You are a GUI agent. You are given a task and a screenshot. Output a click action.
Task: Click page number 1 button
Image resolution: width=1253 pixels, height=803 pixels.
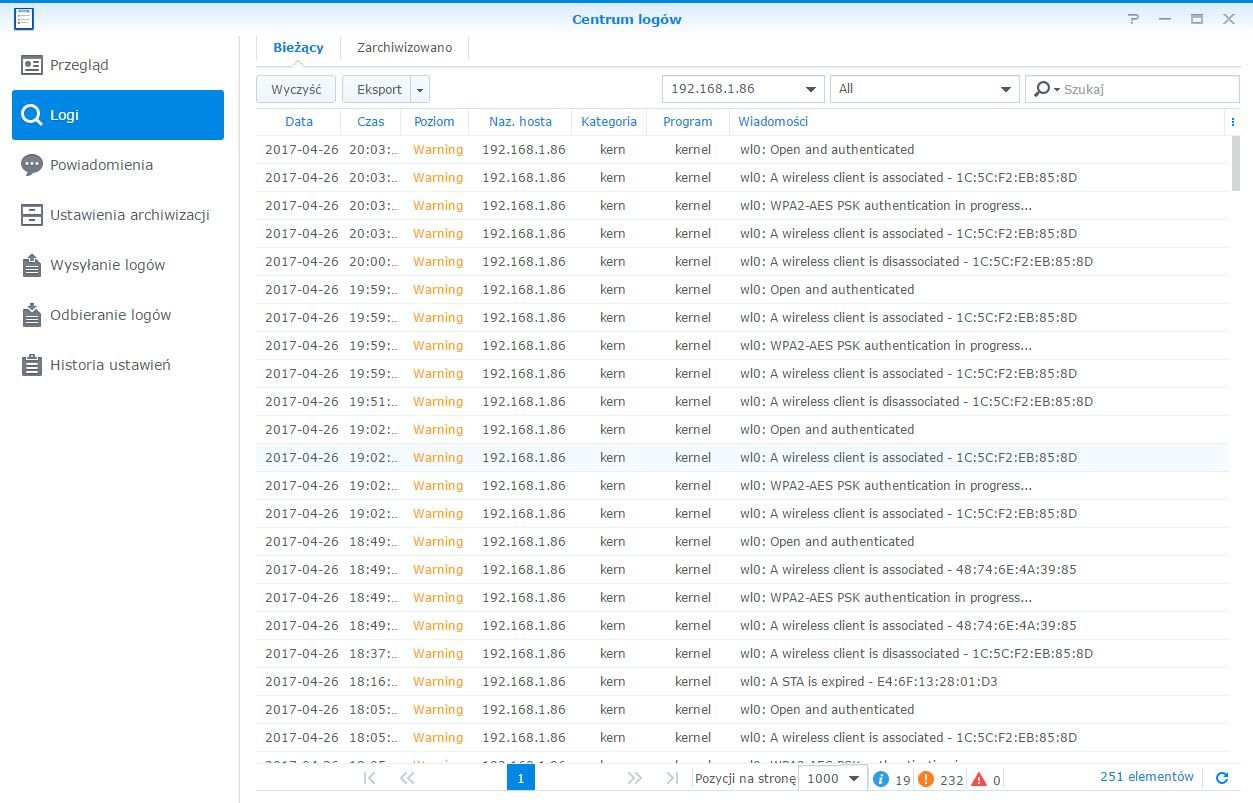pyautogui.click(x=521, y=778)
